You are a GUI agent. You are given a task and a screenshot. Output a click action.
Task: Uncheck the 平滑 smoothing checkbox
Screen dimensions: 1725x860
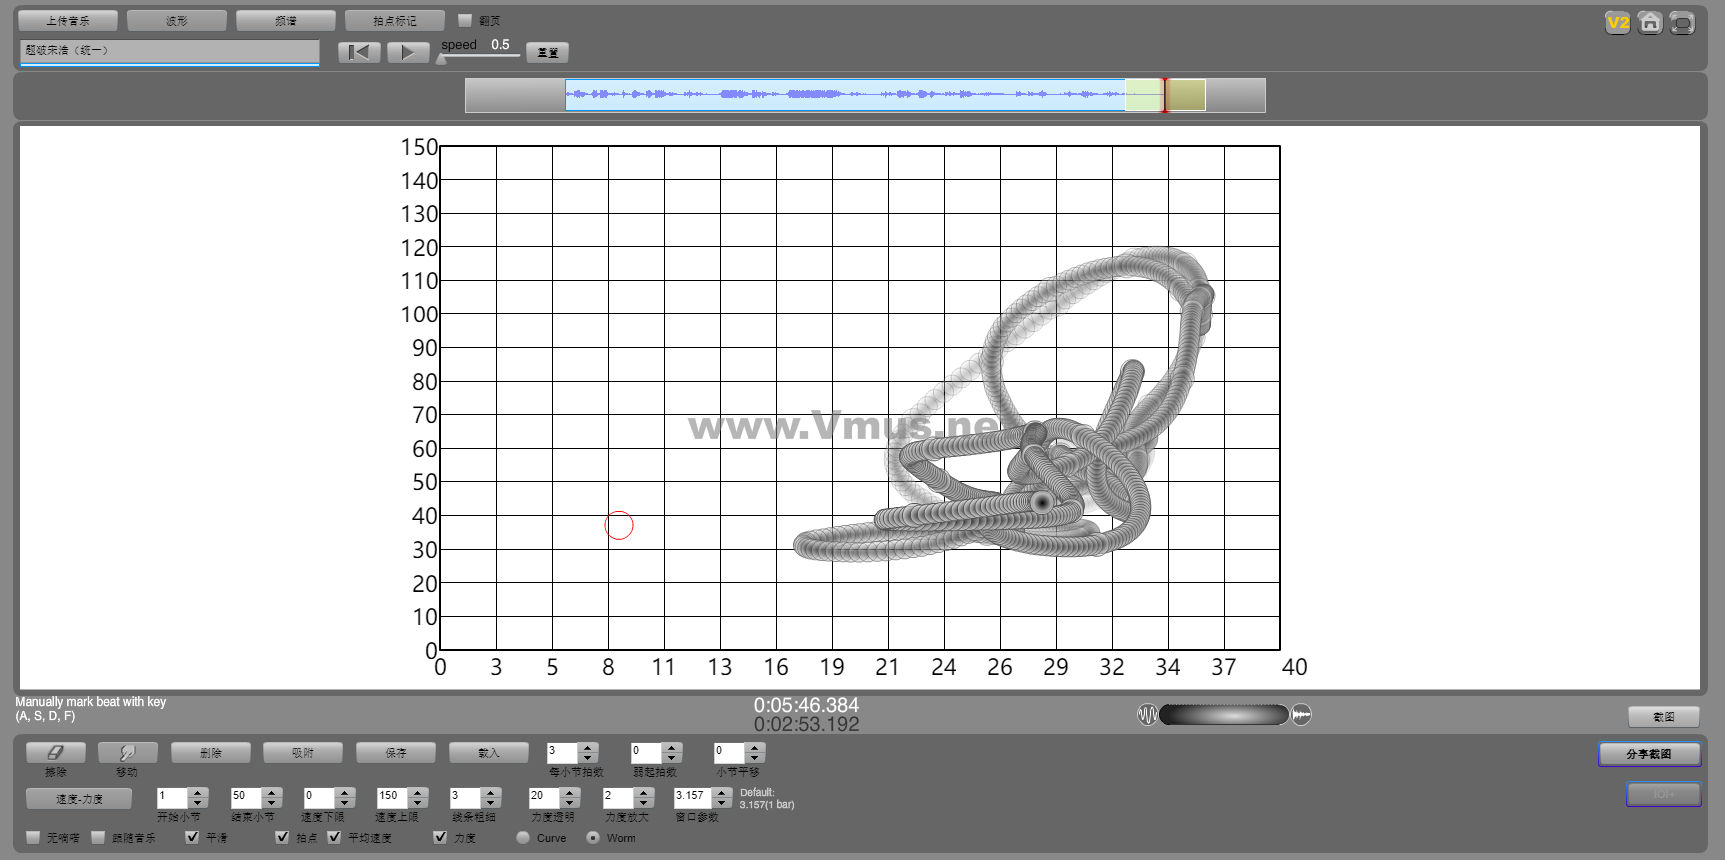click(192, 837)
